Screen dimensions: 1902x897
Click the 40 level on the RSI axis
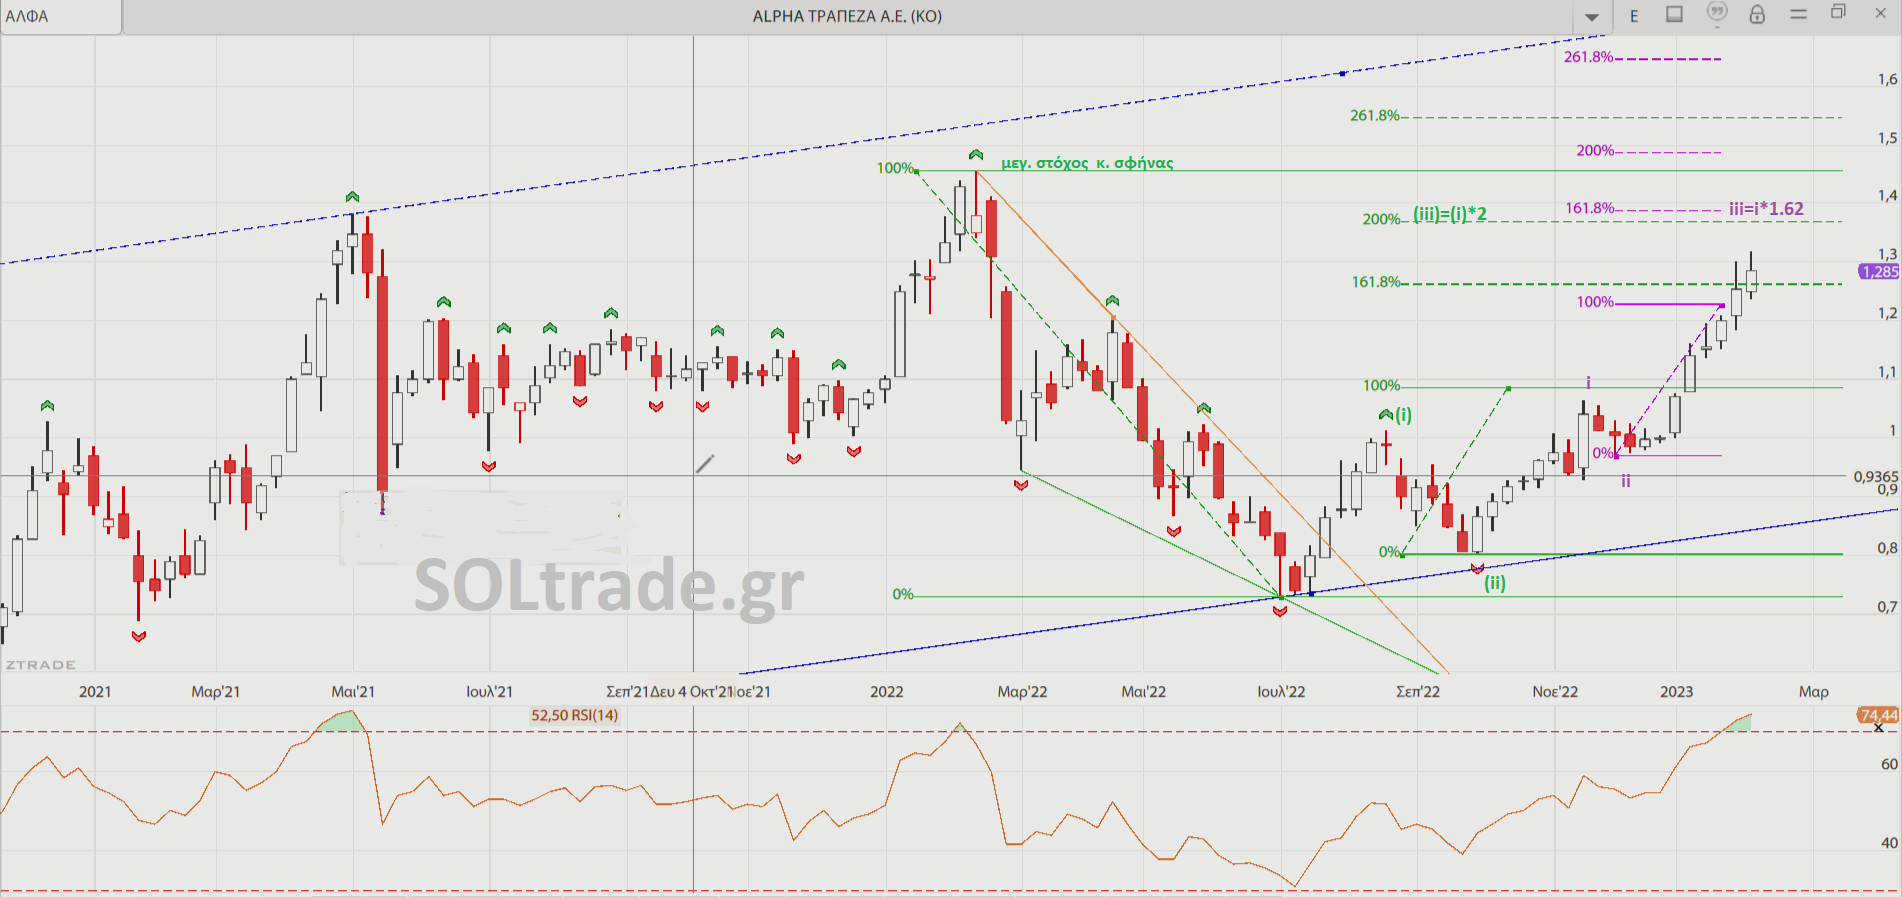coord(1889,843)
